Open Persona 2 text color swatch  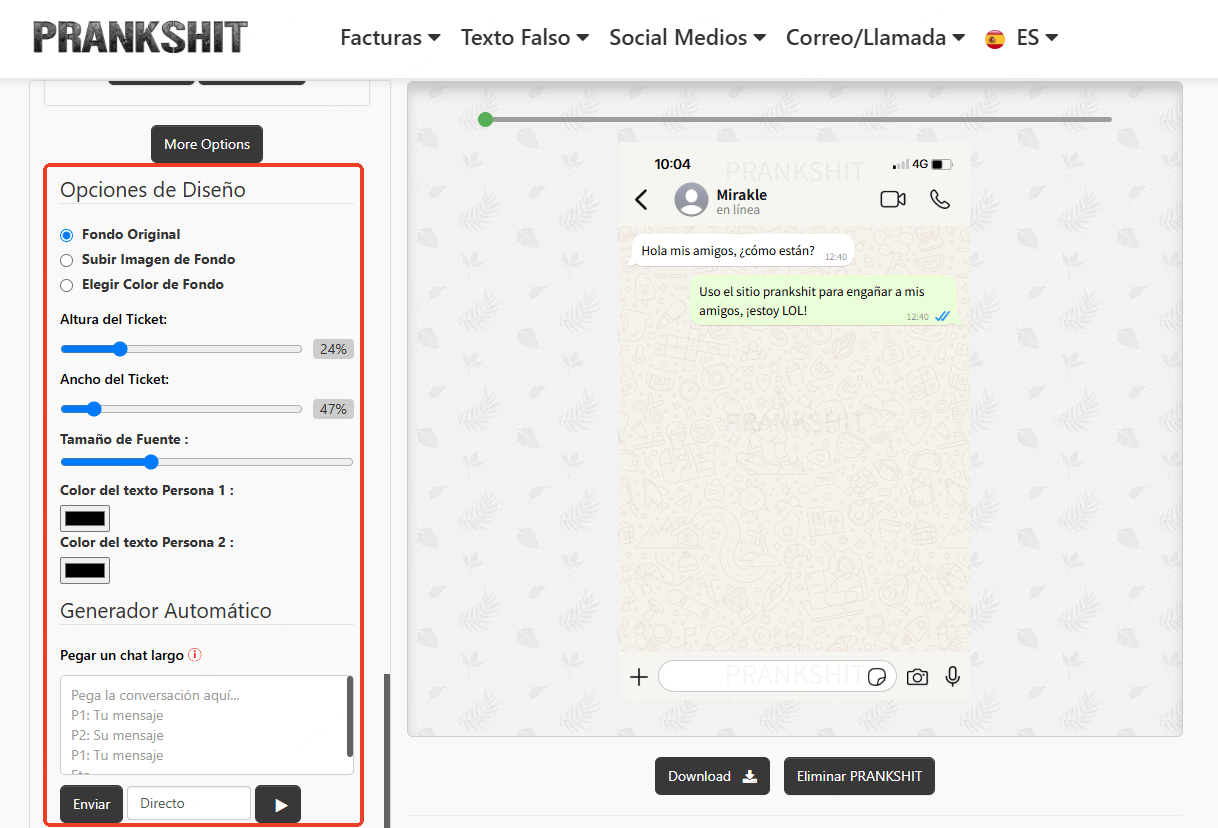[85, 570]
